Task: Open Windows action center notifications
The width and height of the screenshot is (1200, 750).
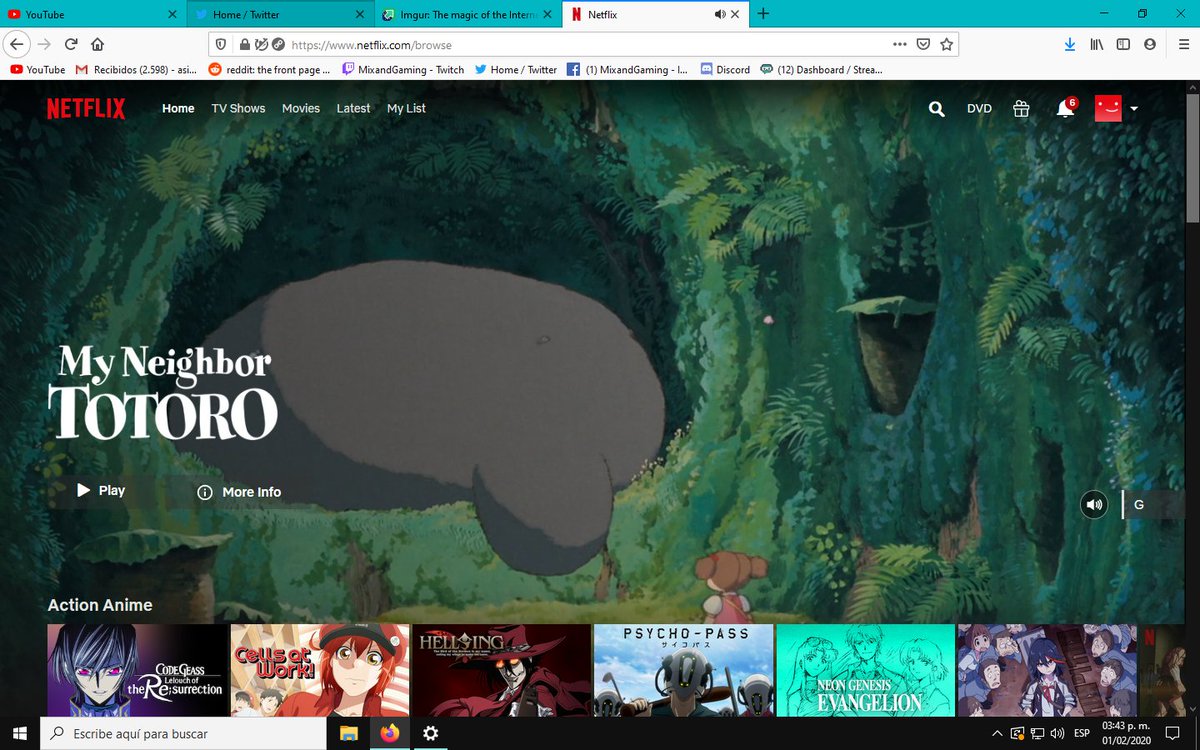Action: click(x=1173, y=734)
